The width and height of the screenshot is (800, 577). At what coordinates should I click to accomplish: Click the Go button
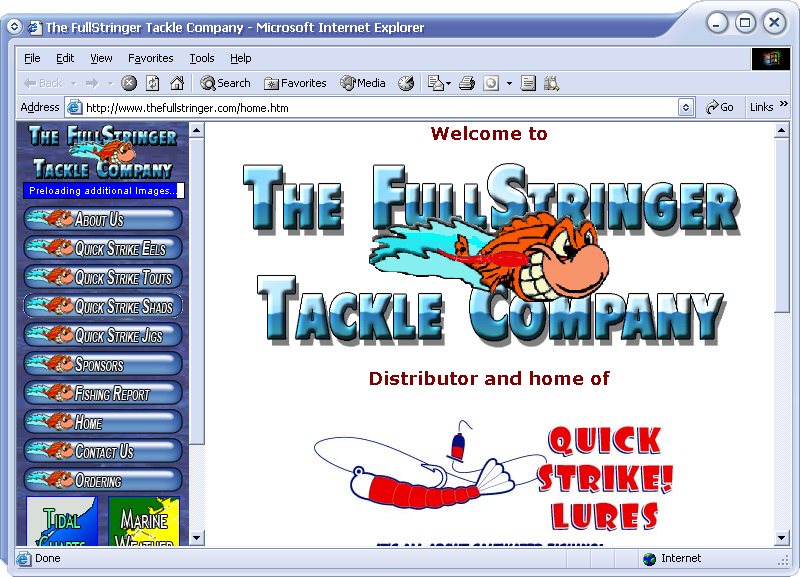(719, 107)
